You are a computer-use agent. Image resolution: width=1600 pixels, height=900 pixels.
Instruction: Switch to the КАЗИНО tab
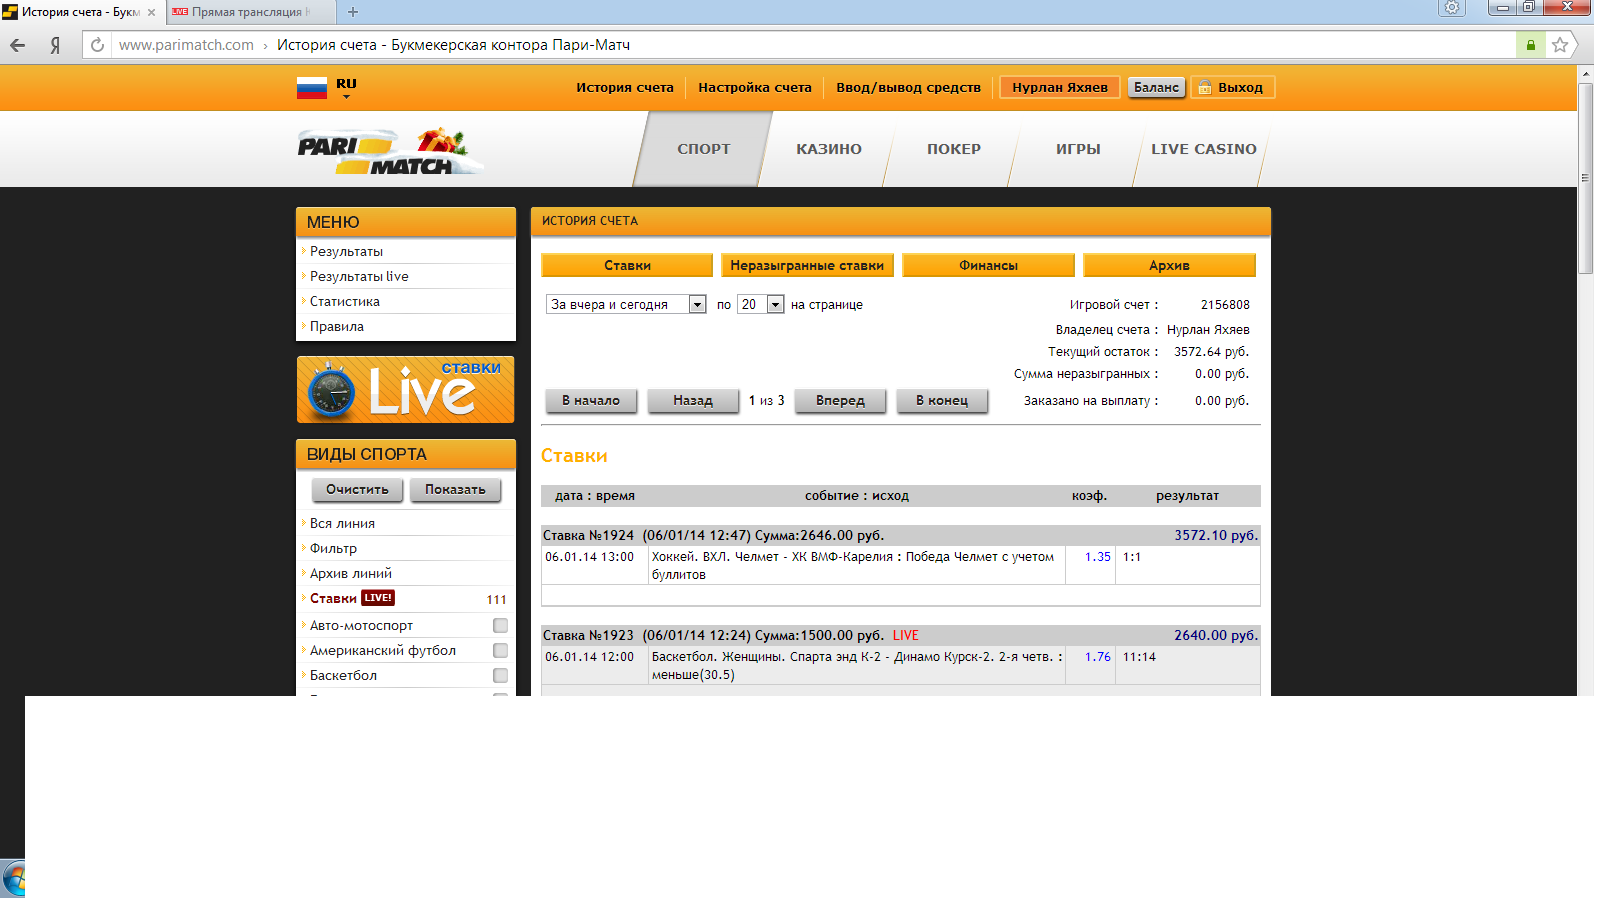tap(828, 149)
